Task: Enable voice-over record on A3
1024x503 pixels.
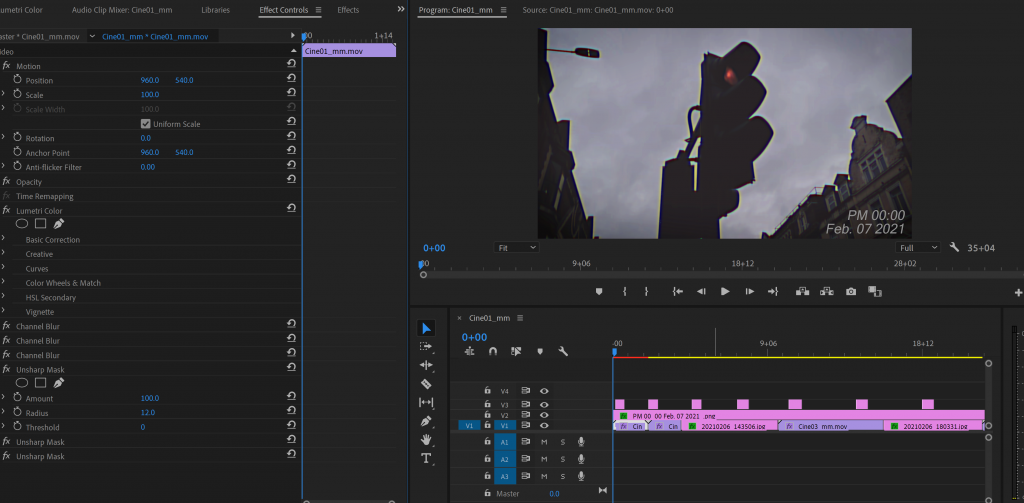Action: (x=581, y=476)
